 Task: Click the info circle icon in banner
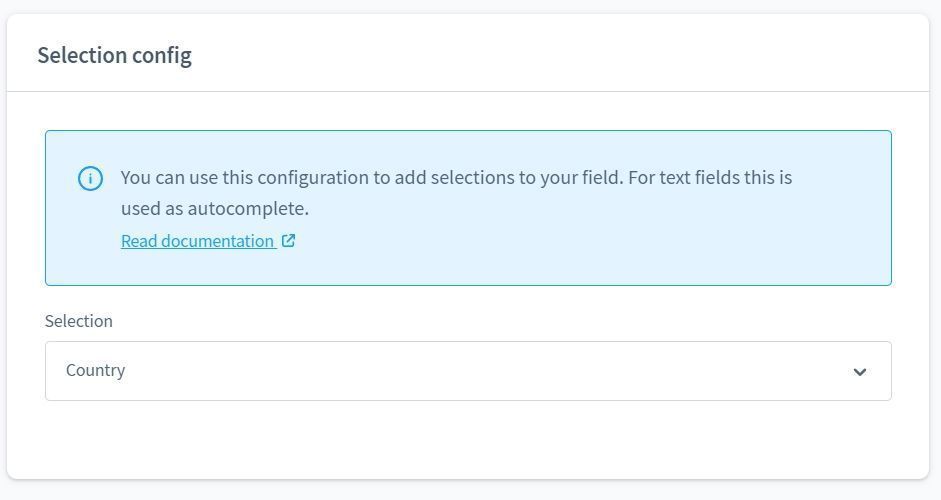pos(90,179)
